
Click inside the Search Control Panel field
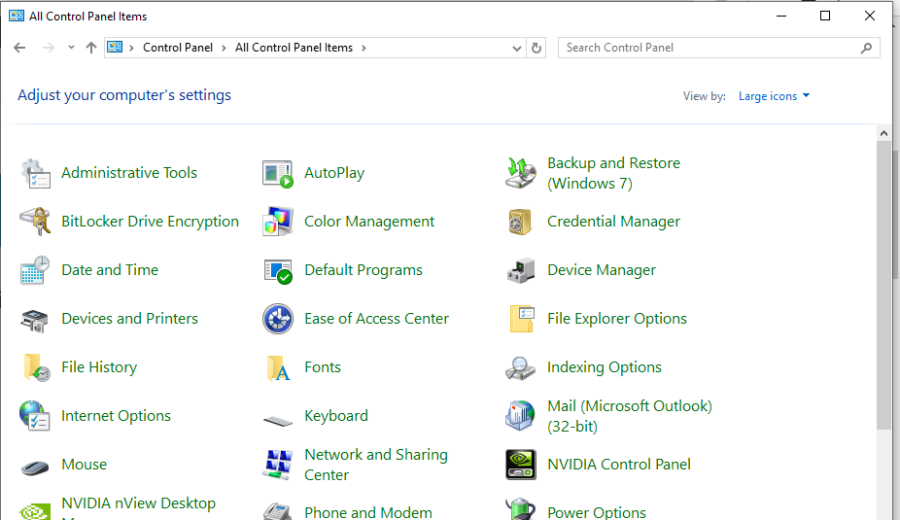tap(710, 48)
